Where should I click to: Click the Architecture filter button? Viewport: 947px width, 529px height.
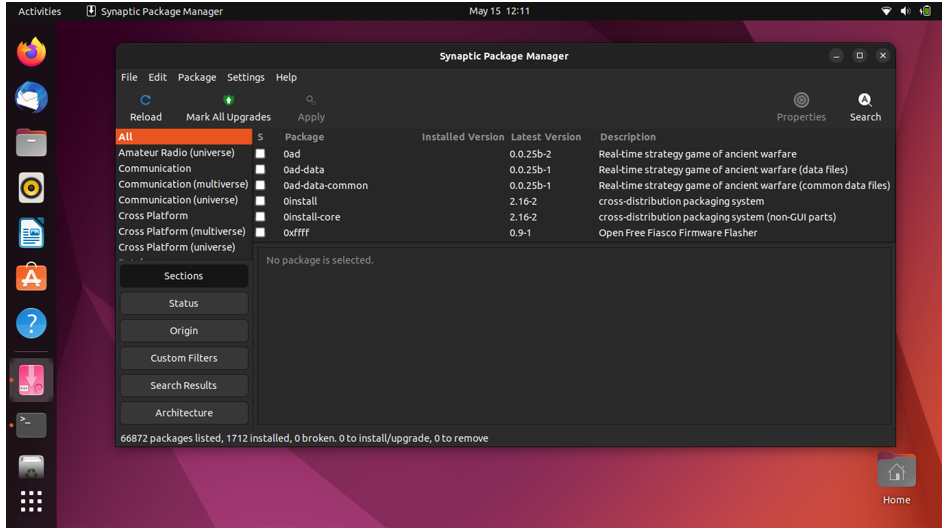pos(184,413)
